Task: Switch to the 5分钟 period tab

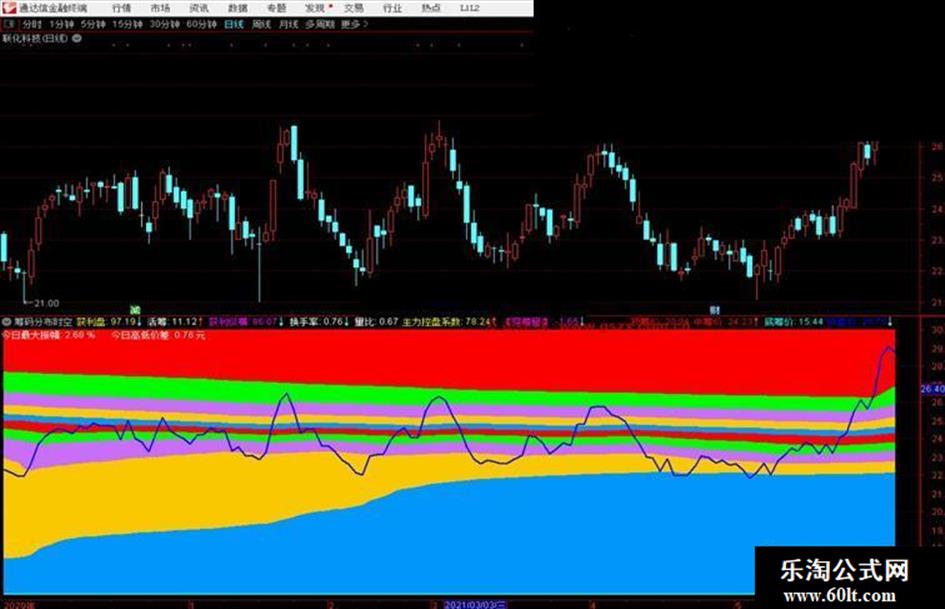Action: point(93,24)
